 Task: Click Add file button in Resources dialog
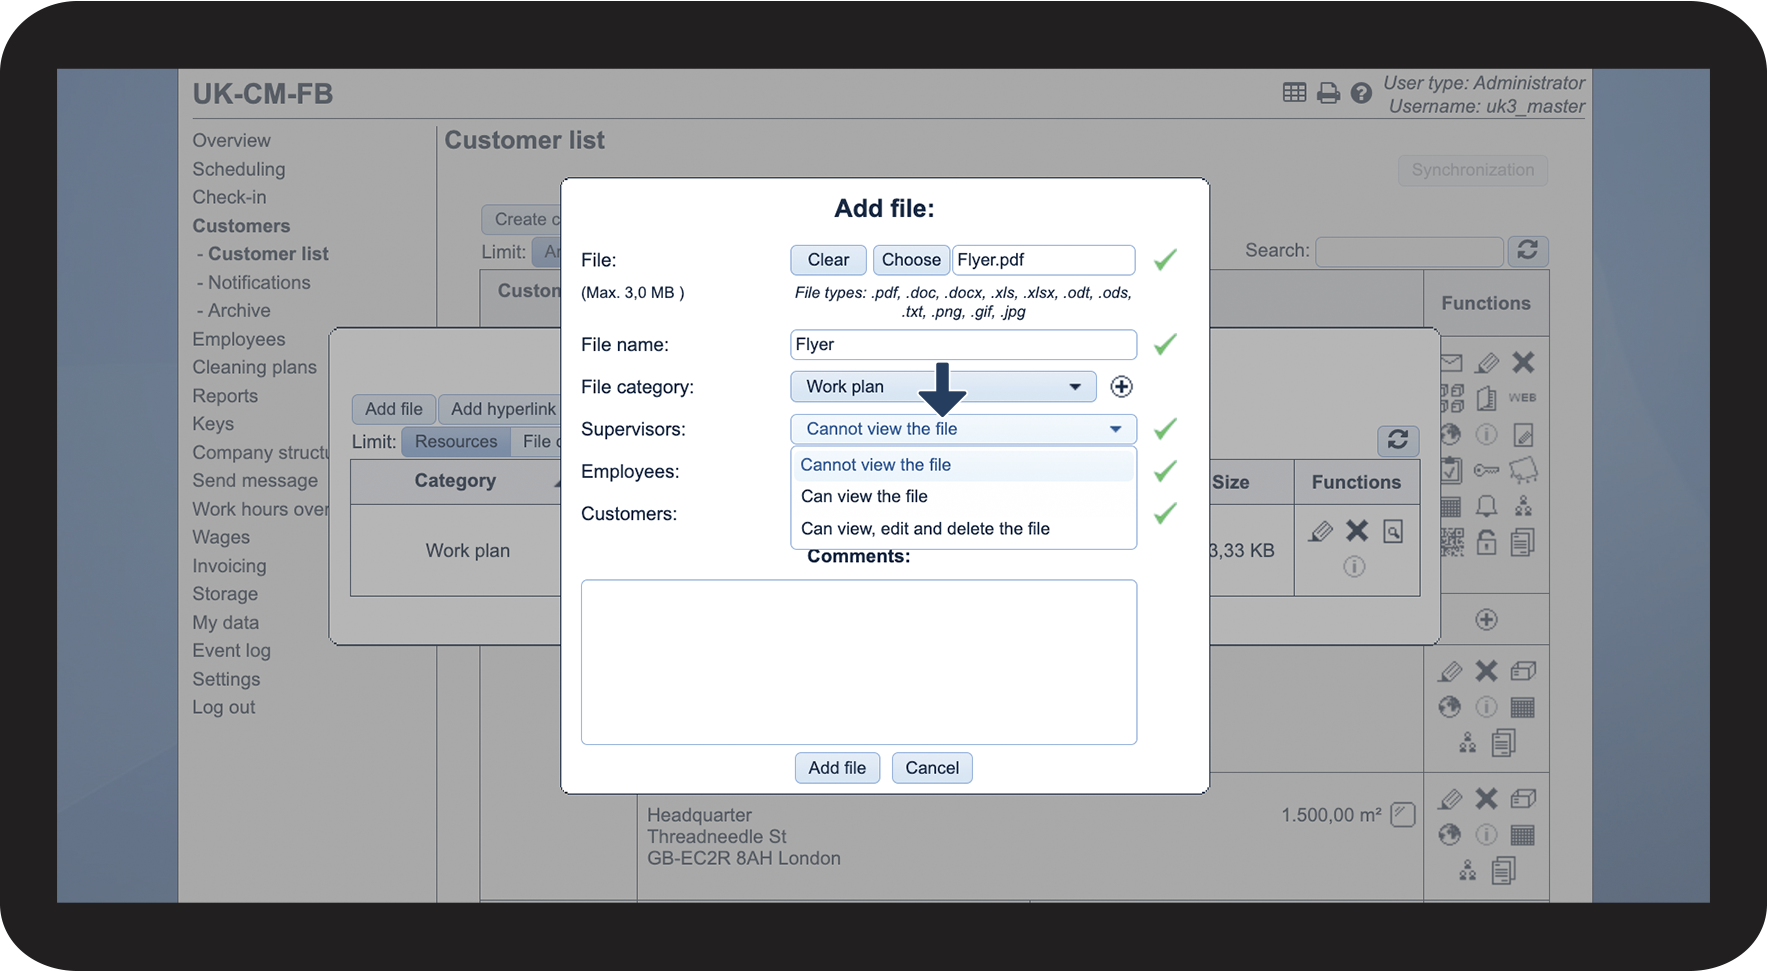coord(394,409)
